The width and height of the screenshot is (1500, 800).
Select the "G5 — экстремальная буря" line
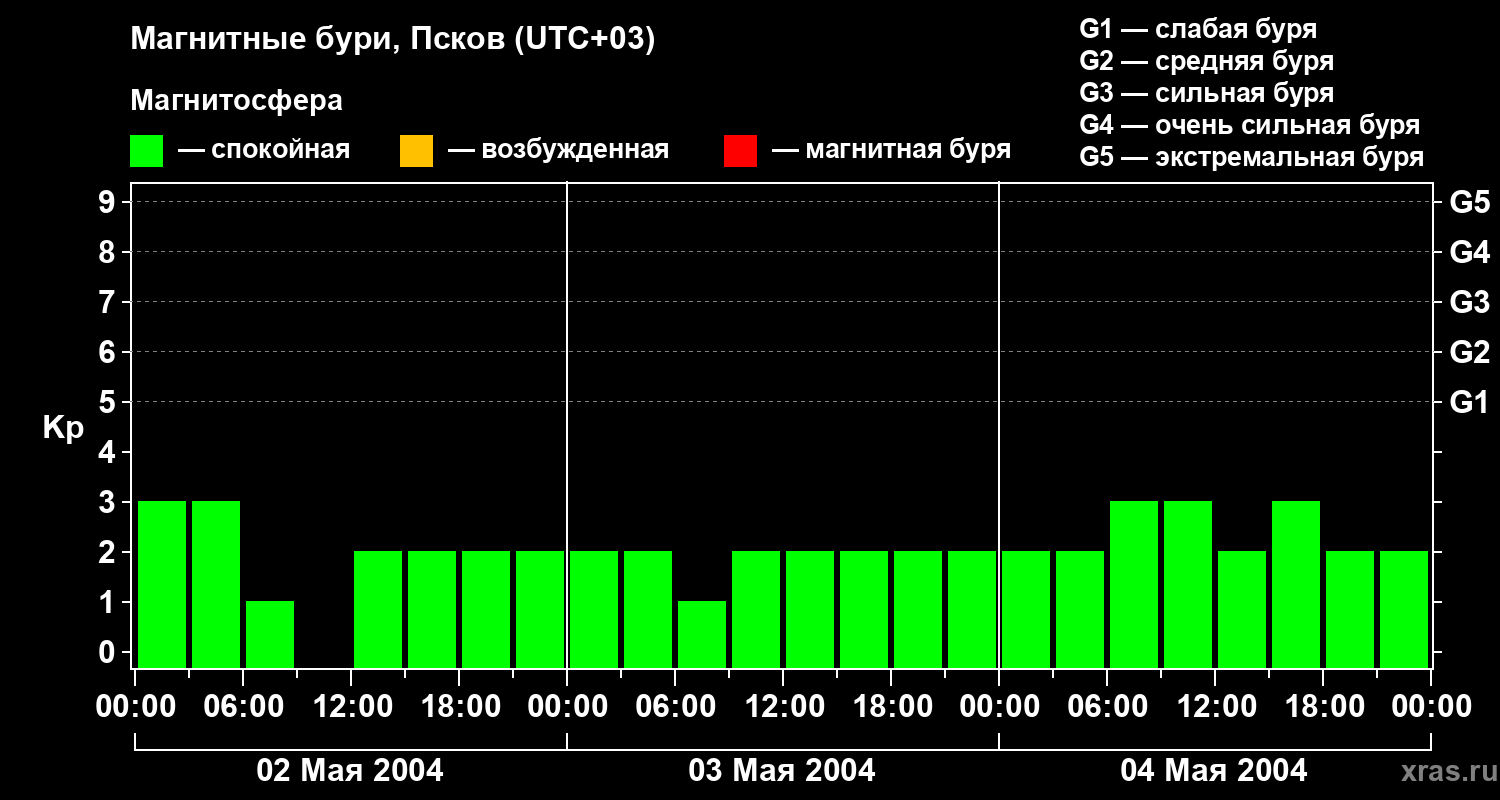point(1252,157)
